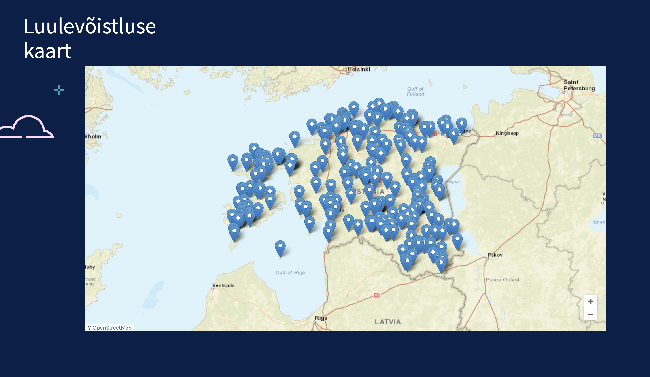Screen dimensions: 650x377
Task: Click the Pskov city label
Action: (x=495, y=255)
